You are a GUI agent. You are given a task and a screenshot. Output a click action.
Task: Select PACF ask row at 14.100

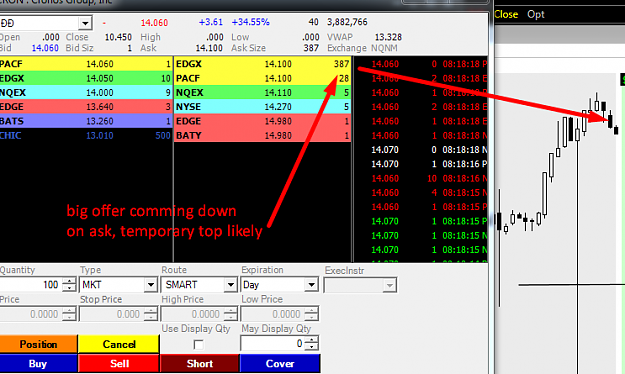[x=262, y=78]
